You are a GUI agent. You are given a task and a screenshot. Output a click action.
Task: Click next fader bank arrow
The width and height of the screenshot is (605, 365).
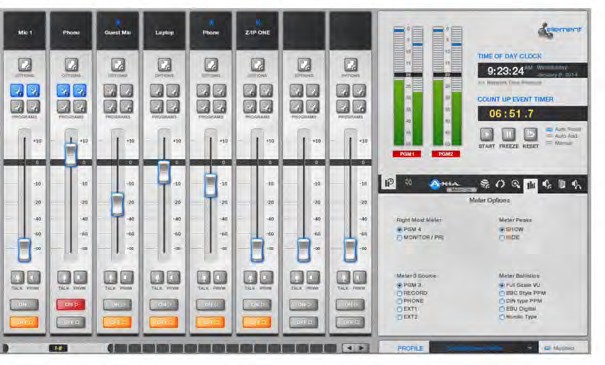pos(361,348)
